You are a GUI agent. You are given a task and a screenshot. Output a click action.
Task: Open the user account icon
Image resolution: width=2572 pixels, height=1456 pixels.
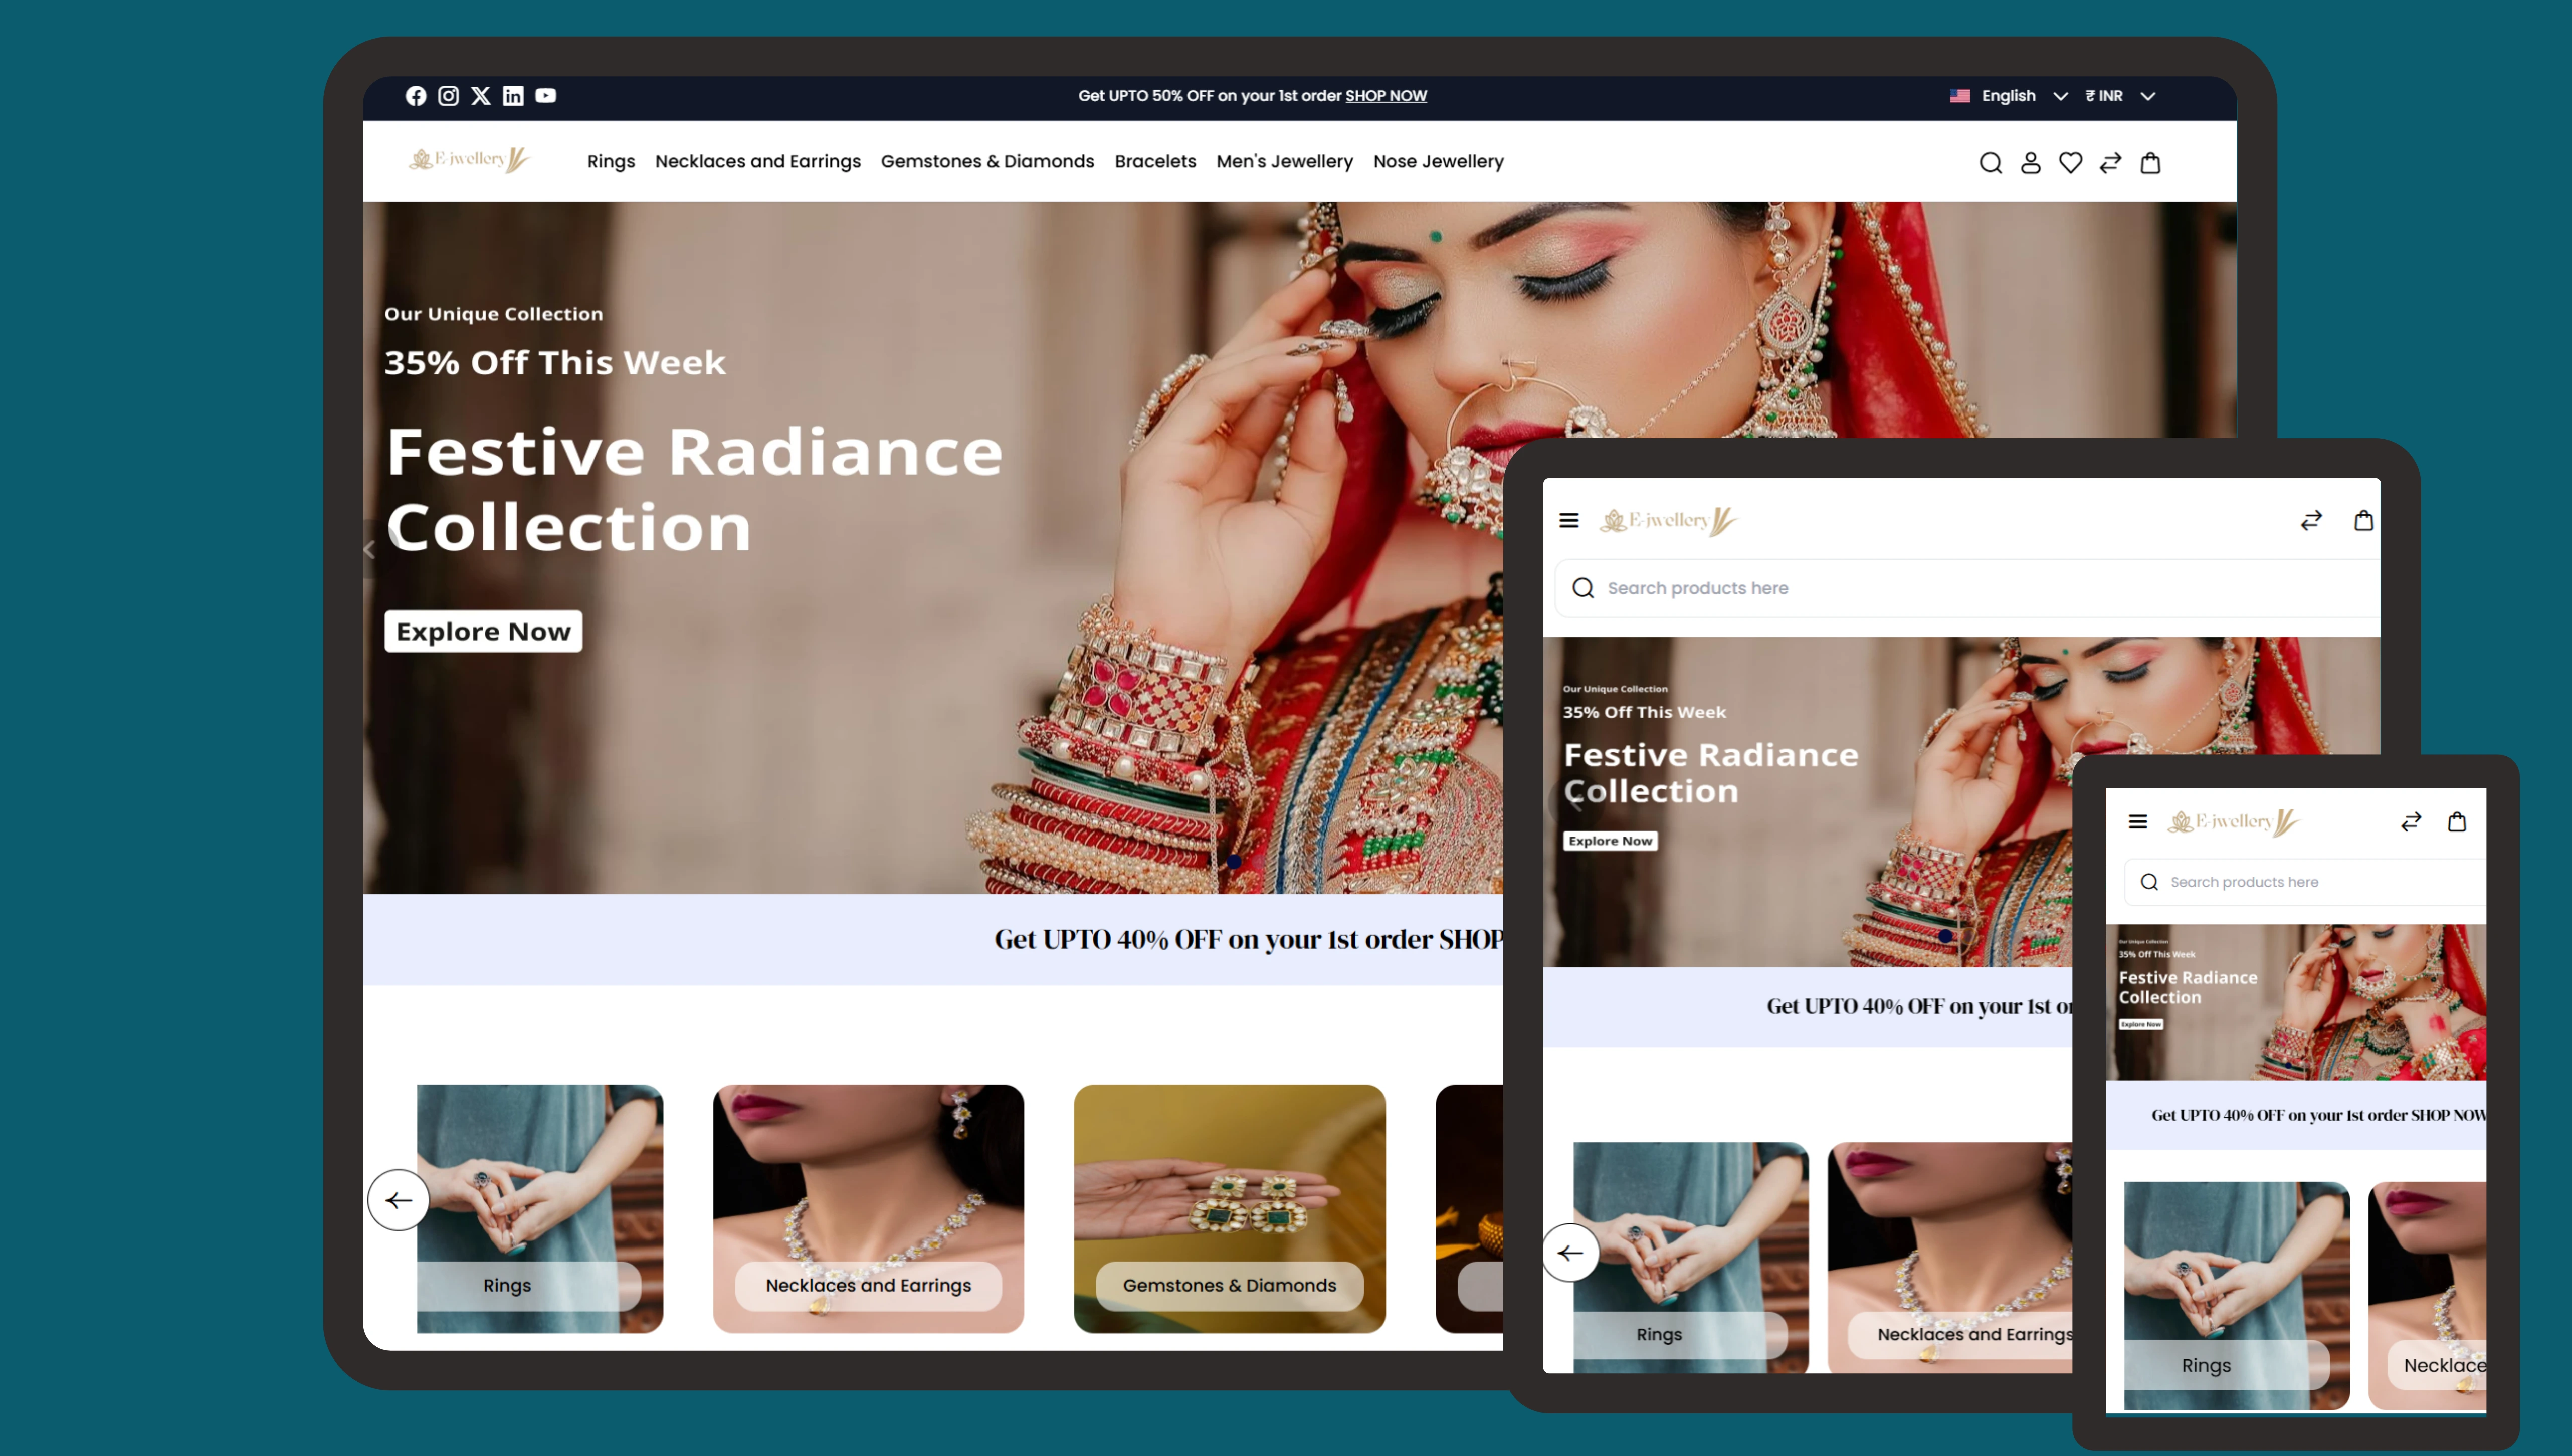point(2030,163)
